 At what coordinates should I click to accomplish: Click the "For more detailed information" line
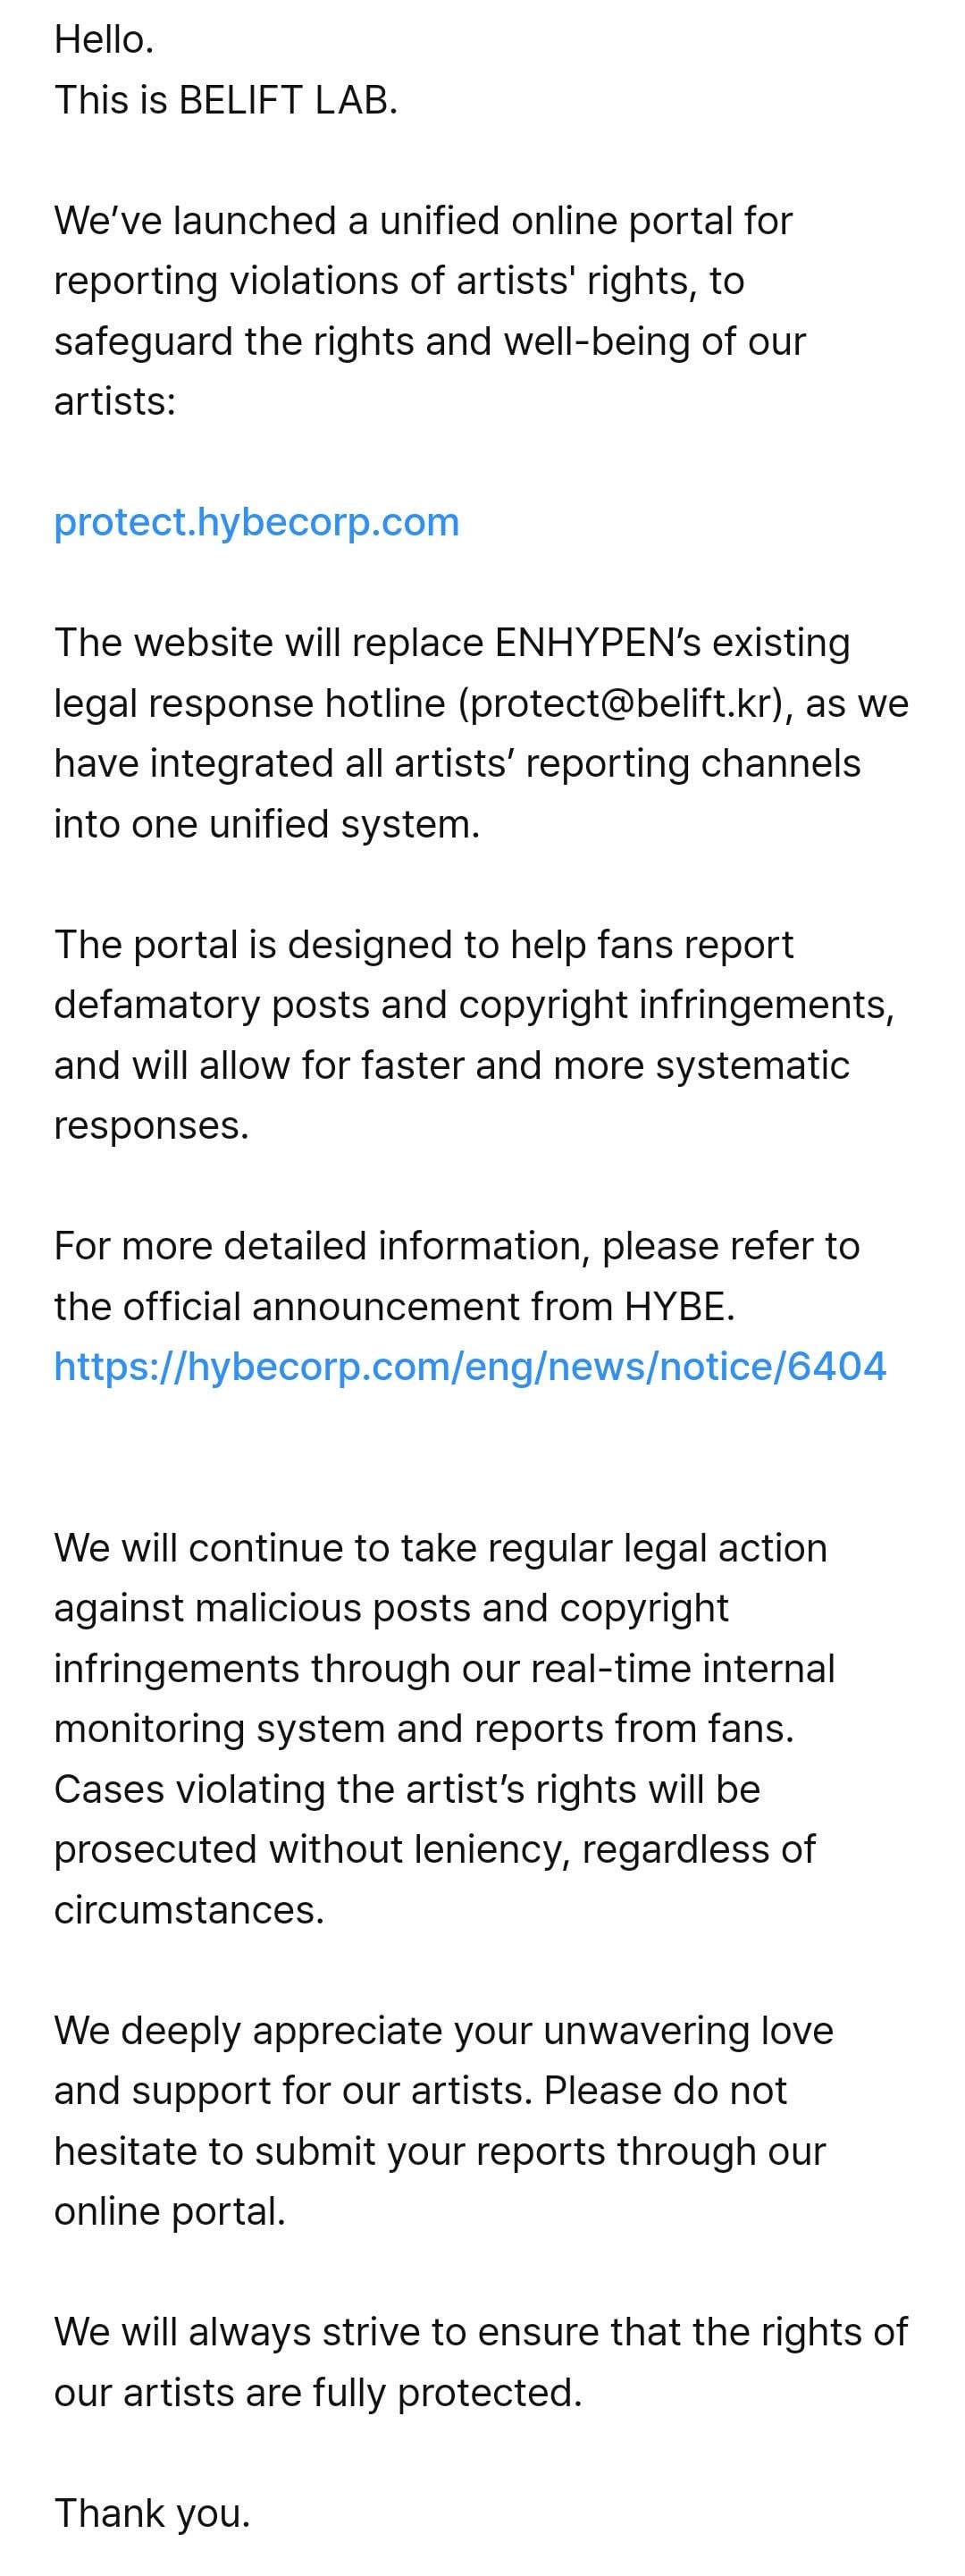456,1246
